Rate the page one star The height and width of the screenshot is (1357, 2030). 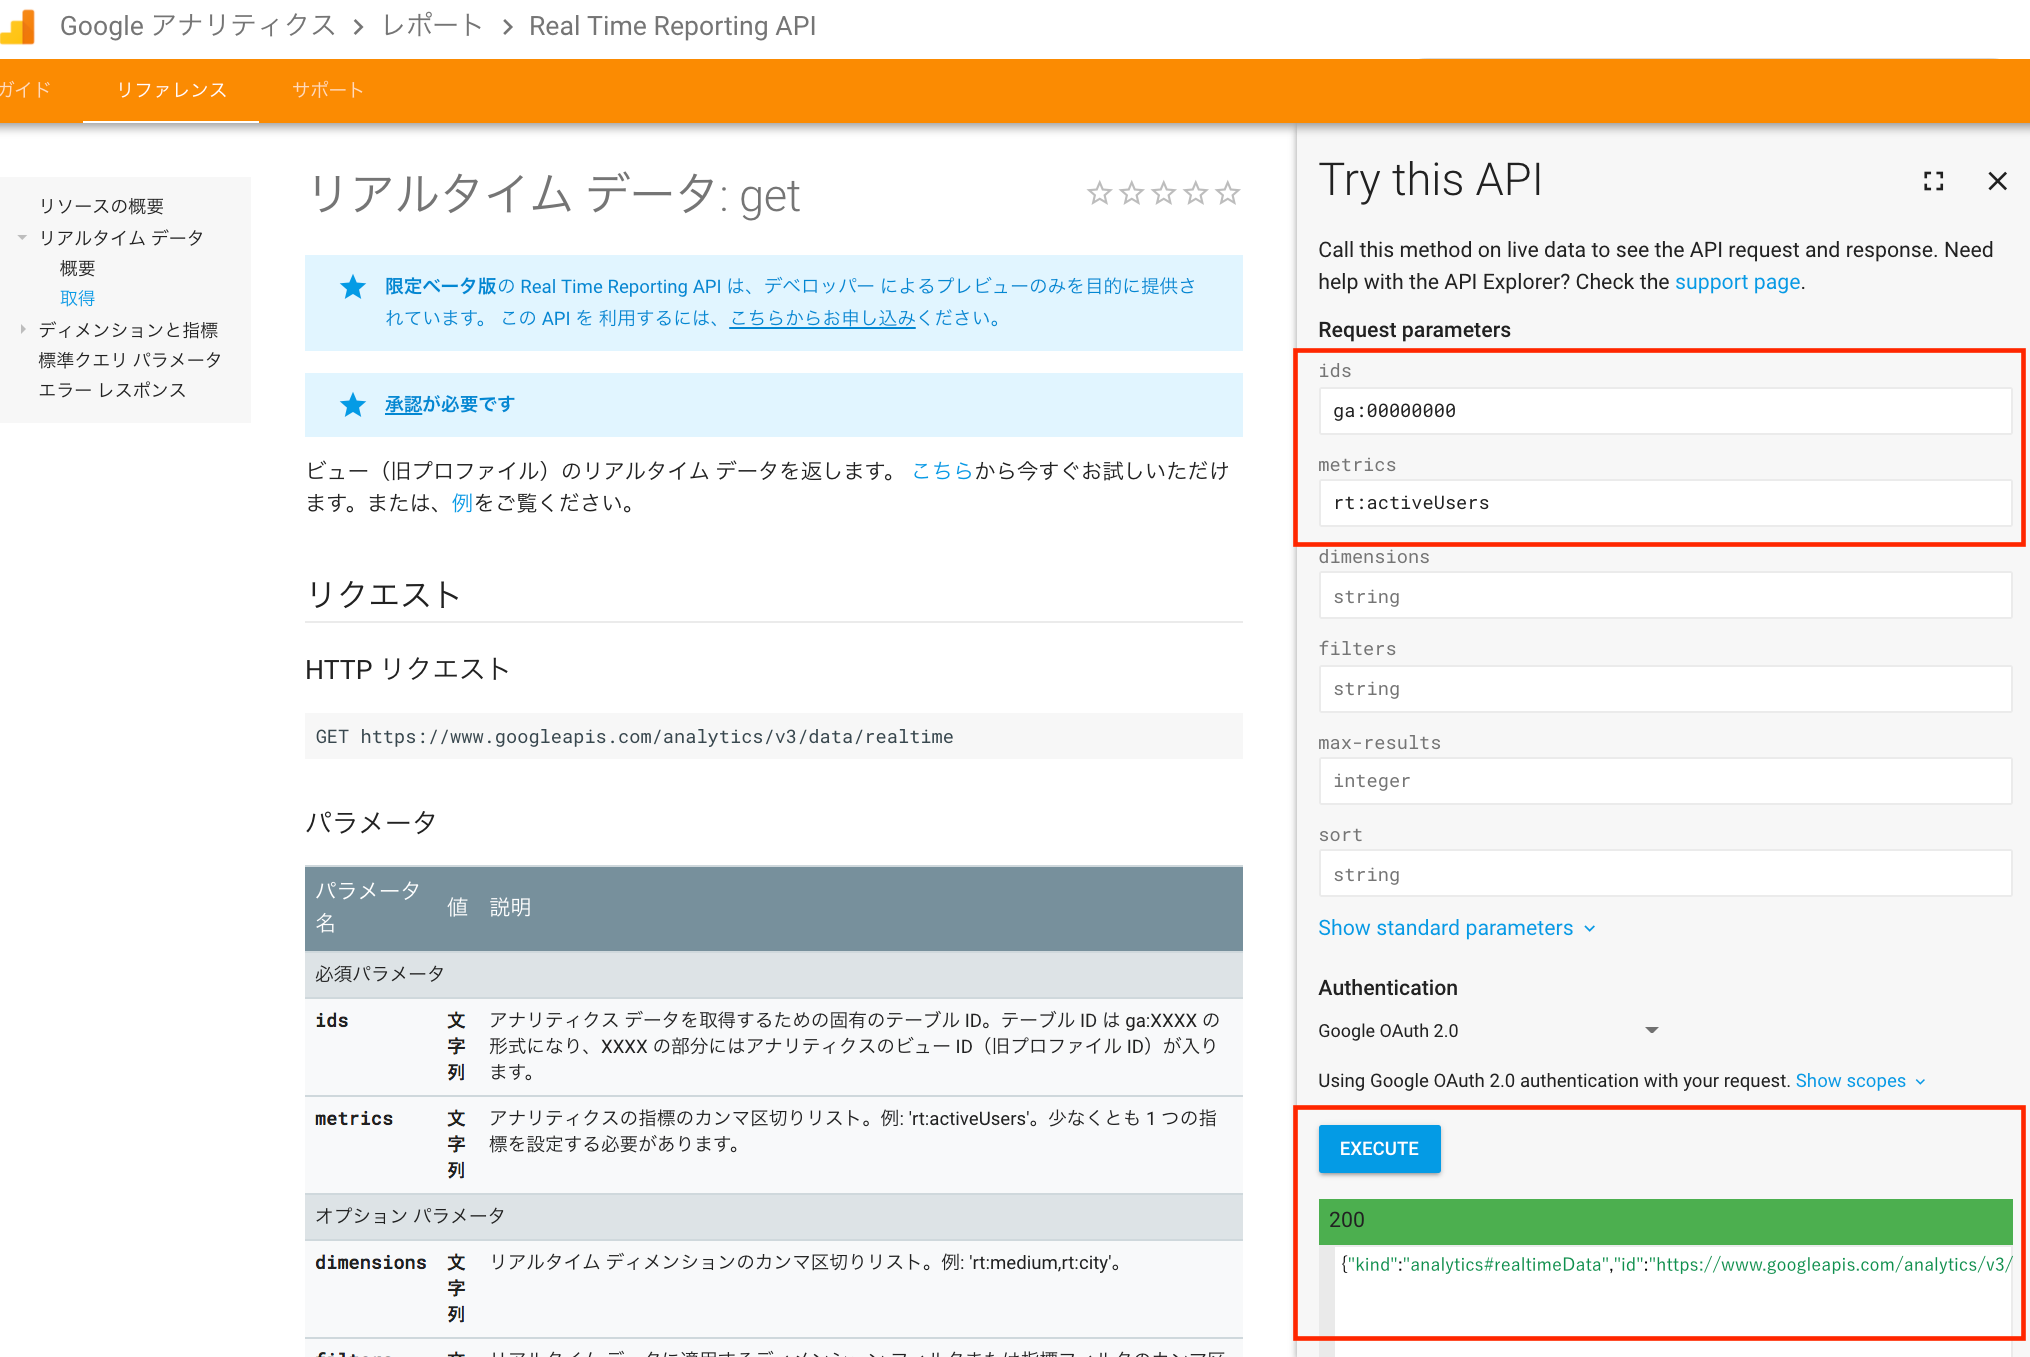click(x=1099, y=193)
